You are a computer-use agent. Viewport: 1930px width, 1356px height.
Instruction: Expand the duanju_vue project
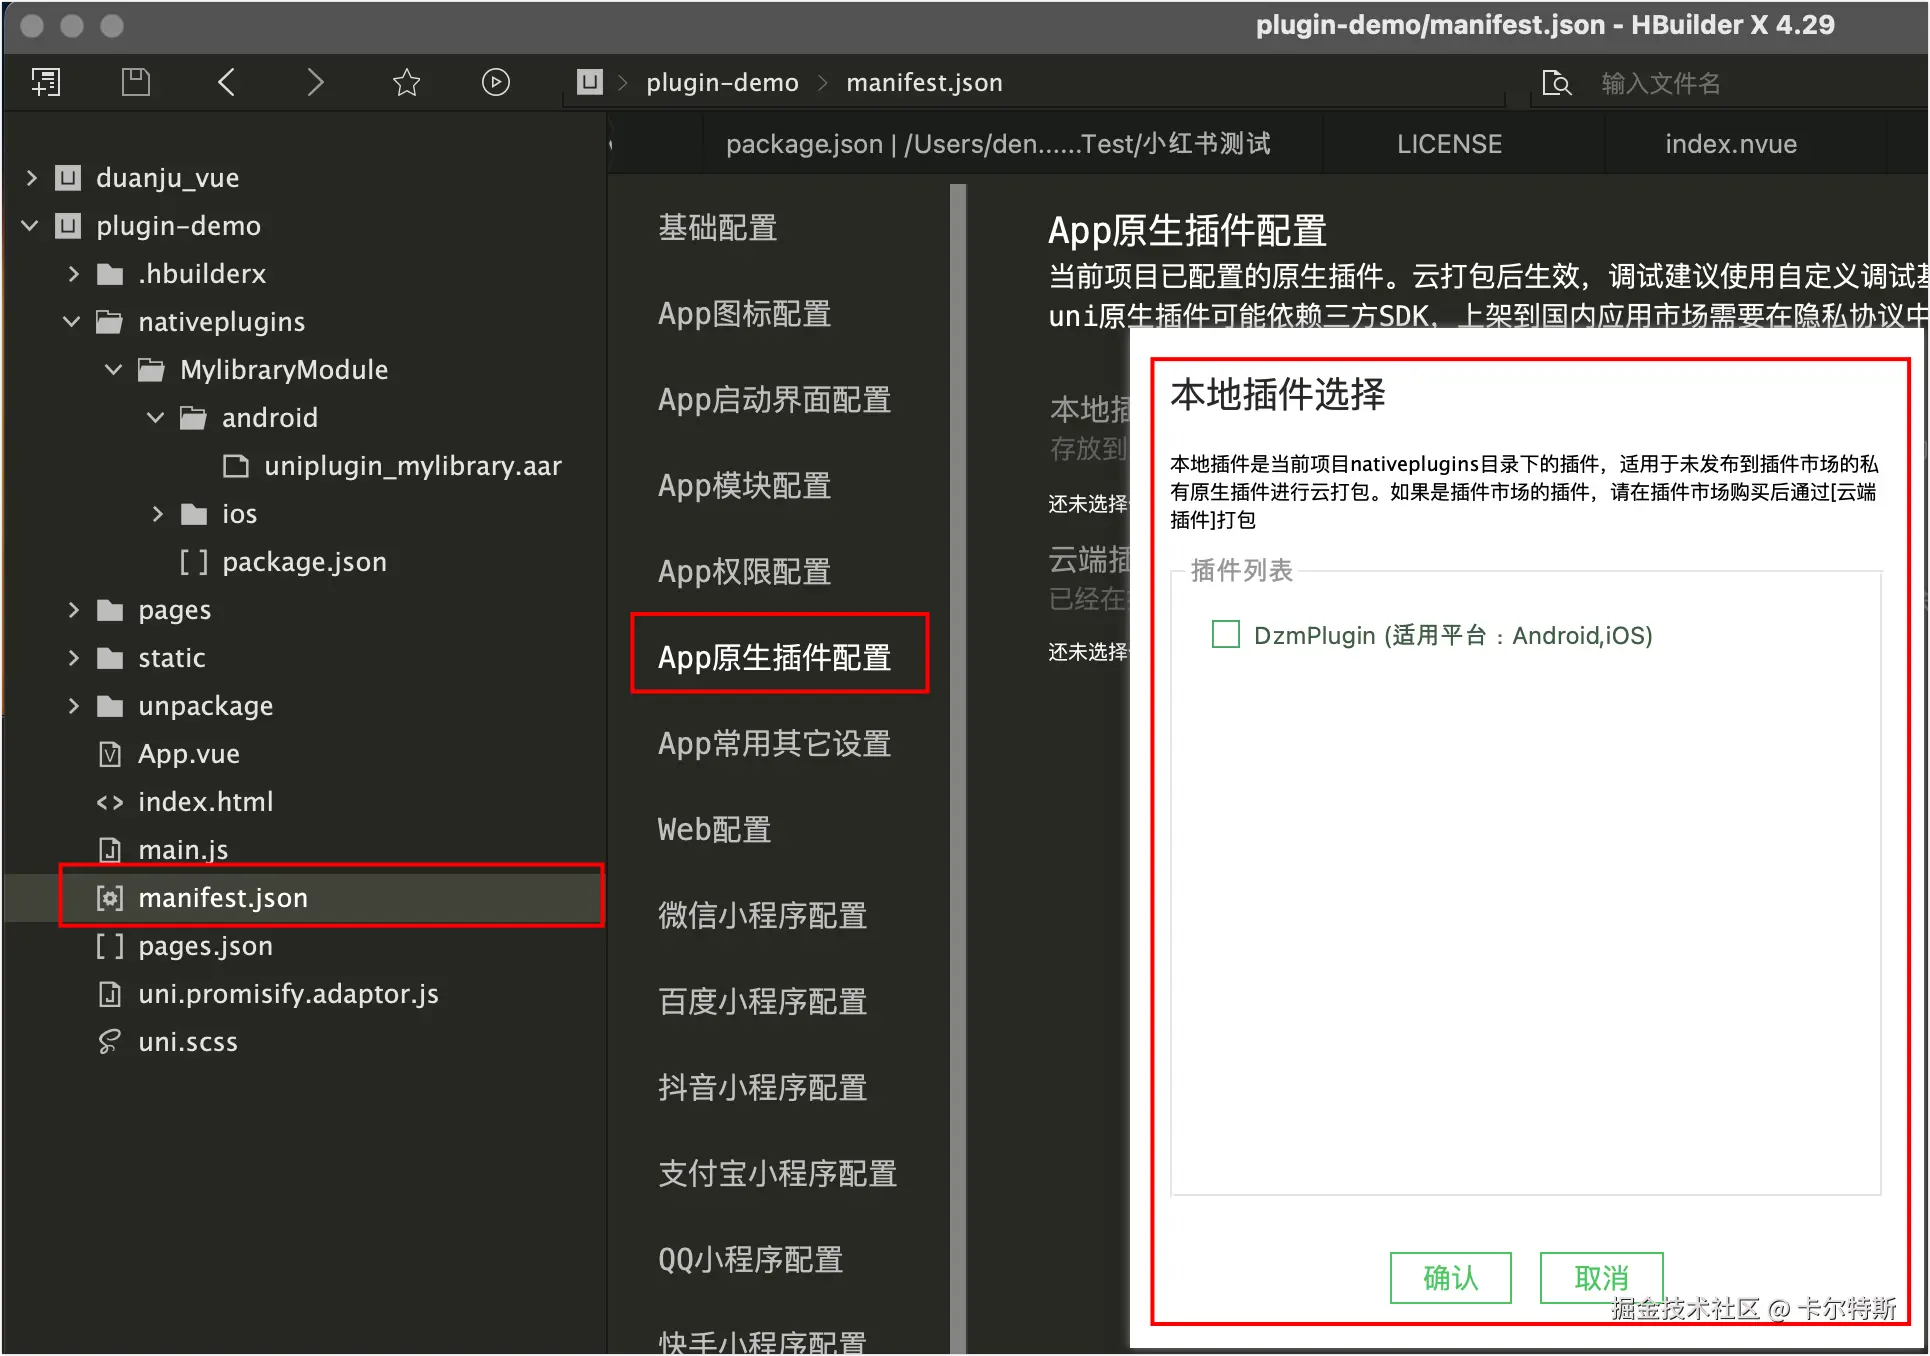[31, 178]
